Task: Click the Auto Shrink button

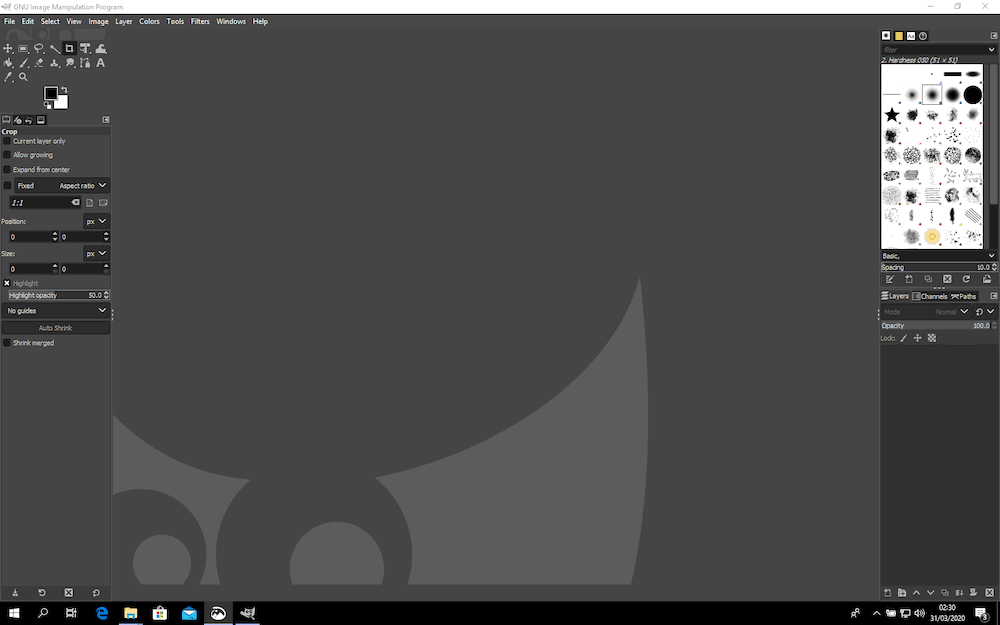Action: (55, 328)
